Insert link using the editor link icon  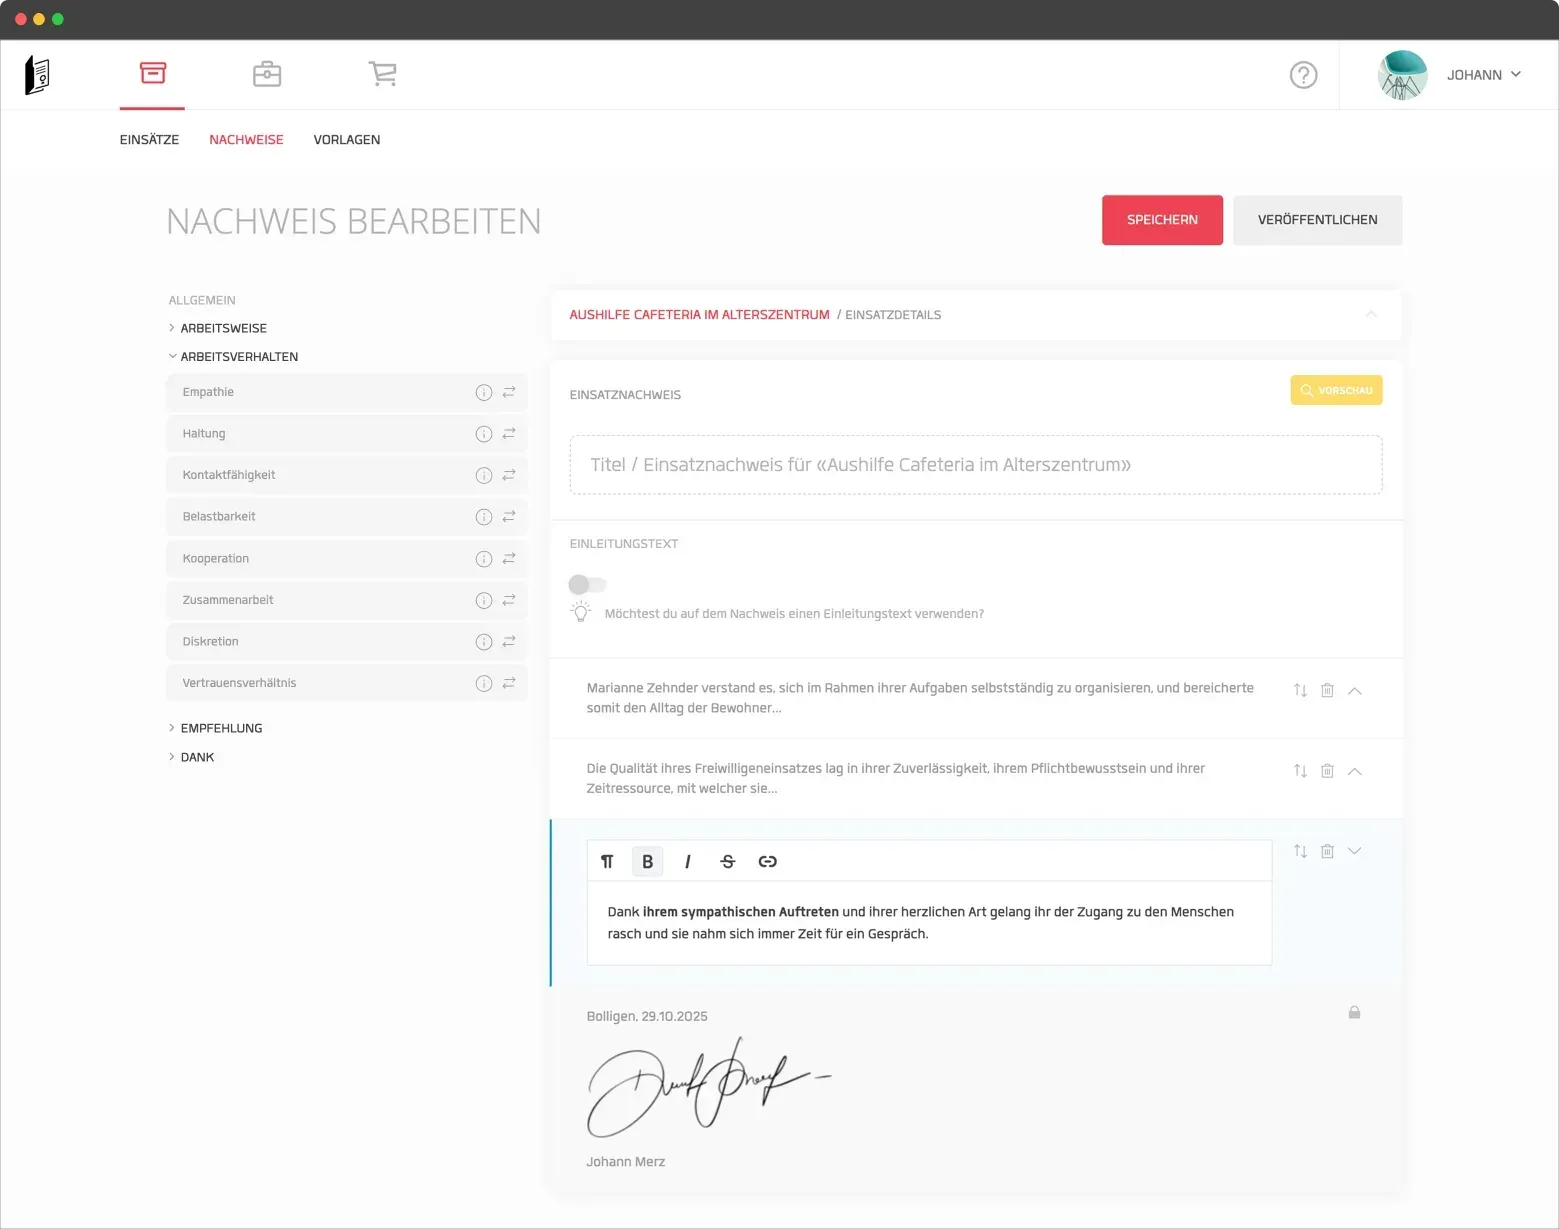(767, 862)
